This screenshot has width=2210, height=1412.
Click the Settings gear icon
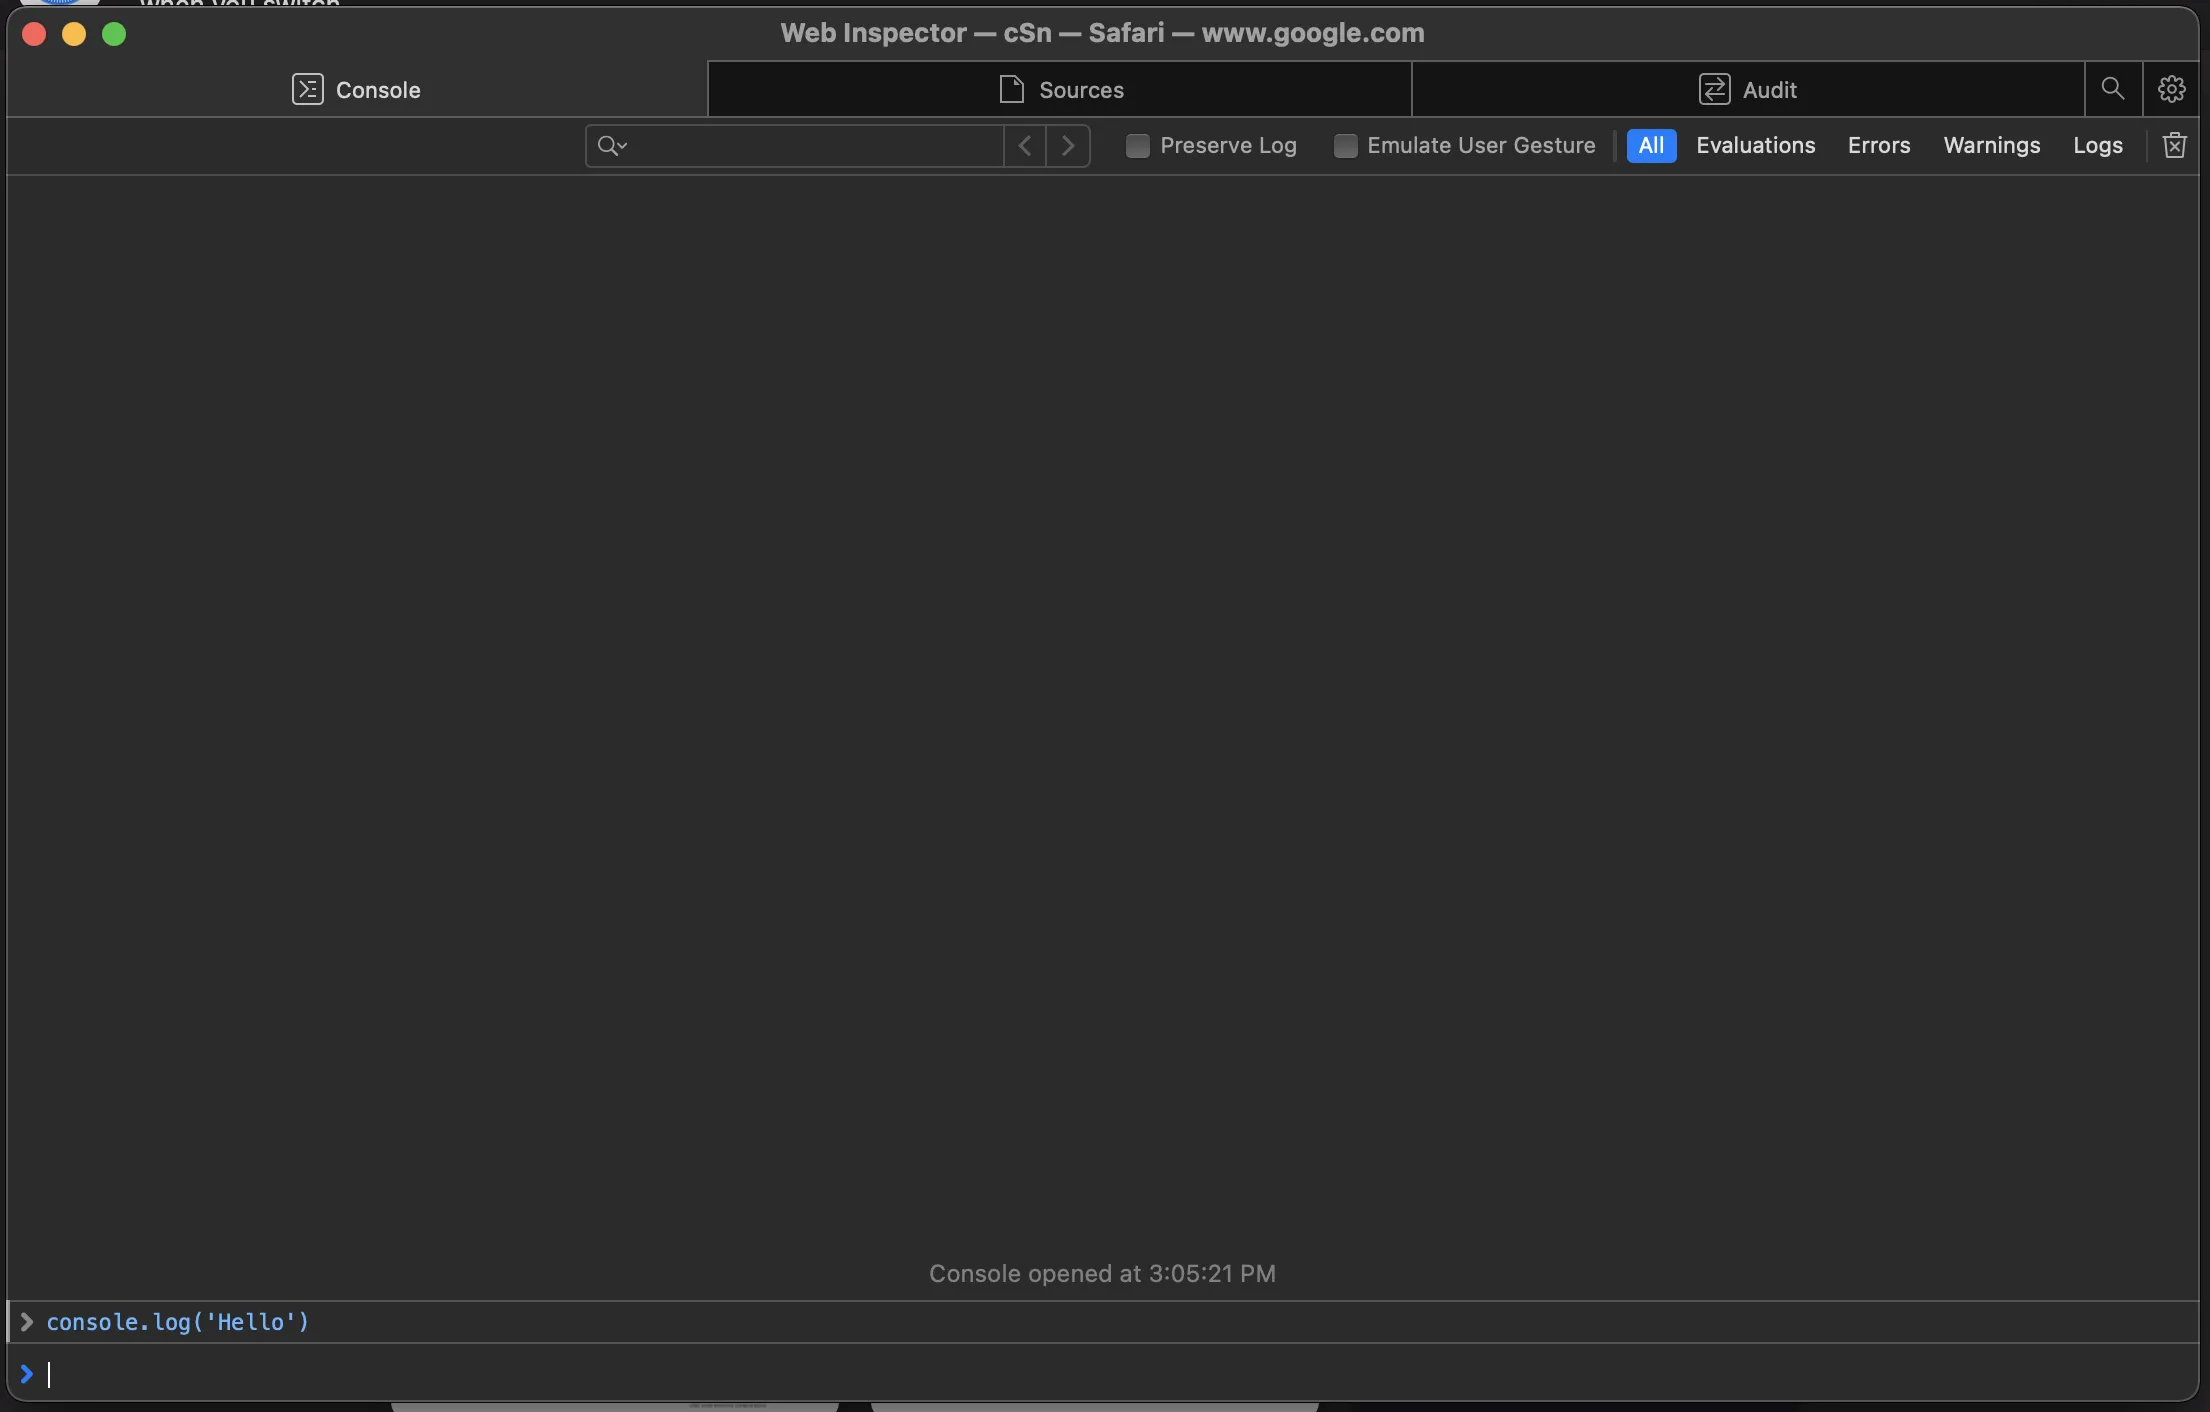click(2171, 89)
